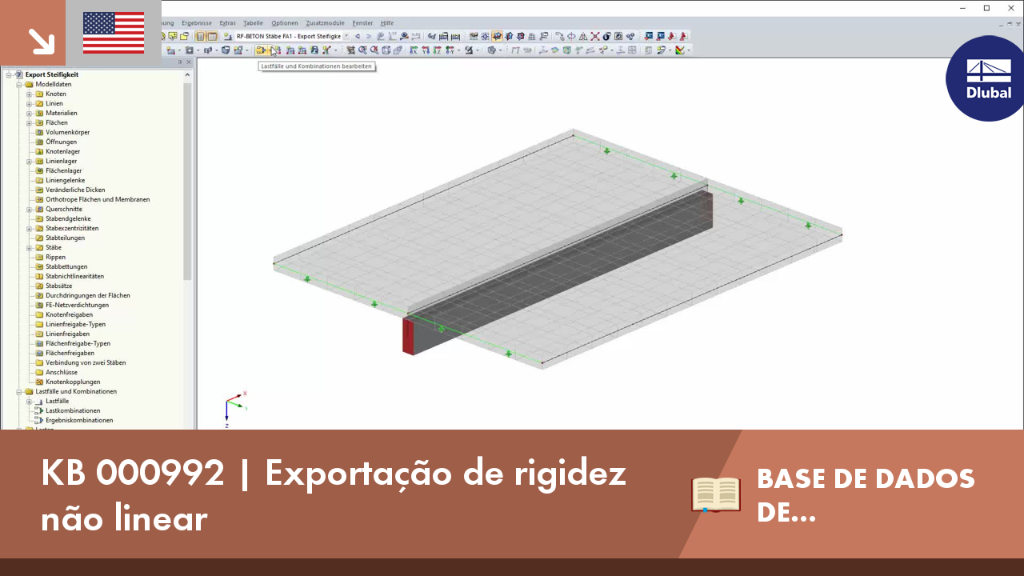1024x576 pixels.
Task: Click the Dlubal logo badge
Action: click(x=986, y=78)
